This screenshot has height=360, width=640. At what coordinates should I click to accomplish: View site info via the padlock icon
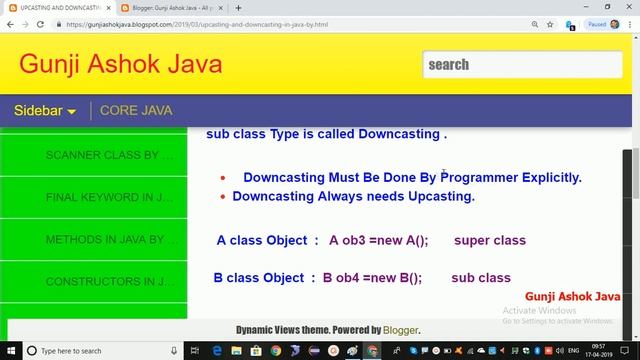(x=59, y=24)
